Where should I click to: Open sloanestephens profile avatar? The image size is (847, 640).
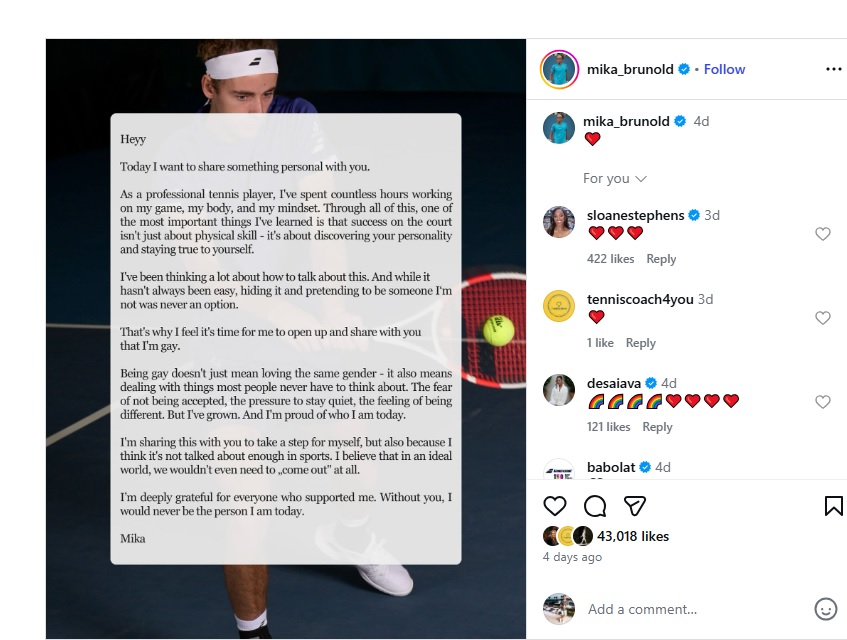point(559,222)
